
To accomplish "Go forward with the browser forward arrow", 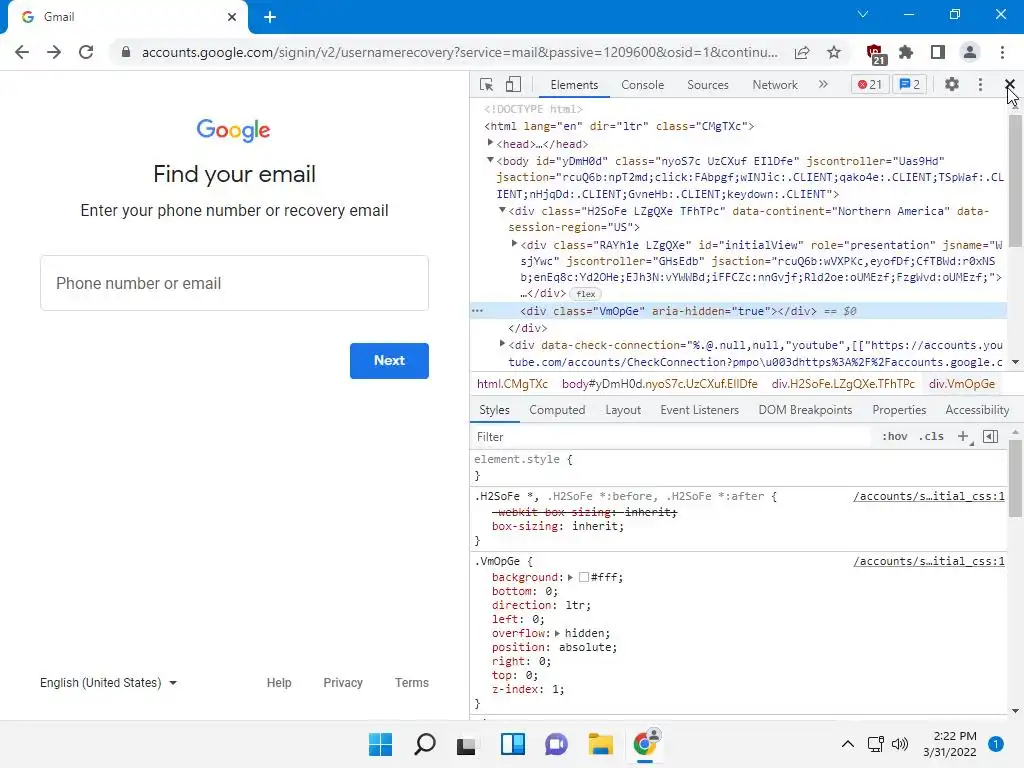I will pyautogui.click(x=54, y=52).
